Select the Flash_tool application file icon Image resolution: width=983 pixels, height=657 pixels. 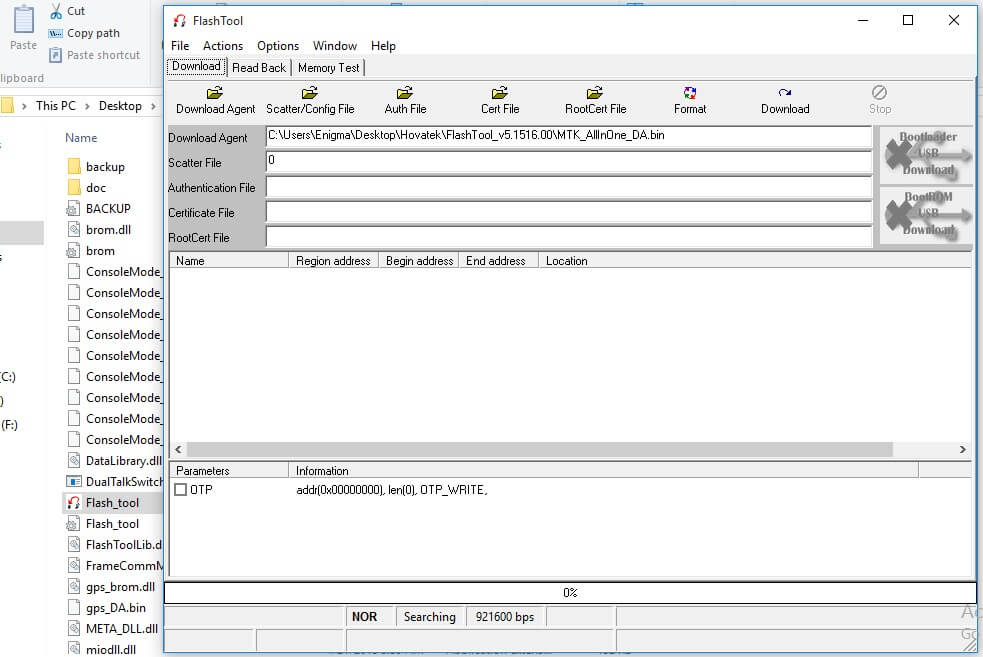[x=74, y=503]
